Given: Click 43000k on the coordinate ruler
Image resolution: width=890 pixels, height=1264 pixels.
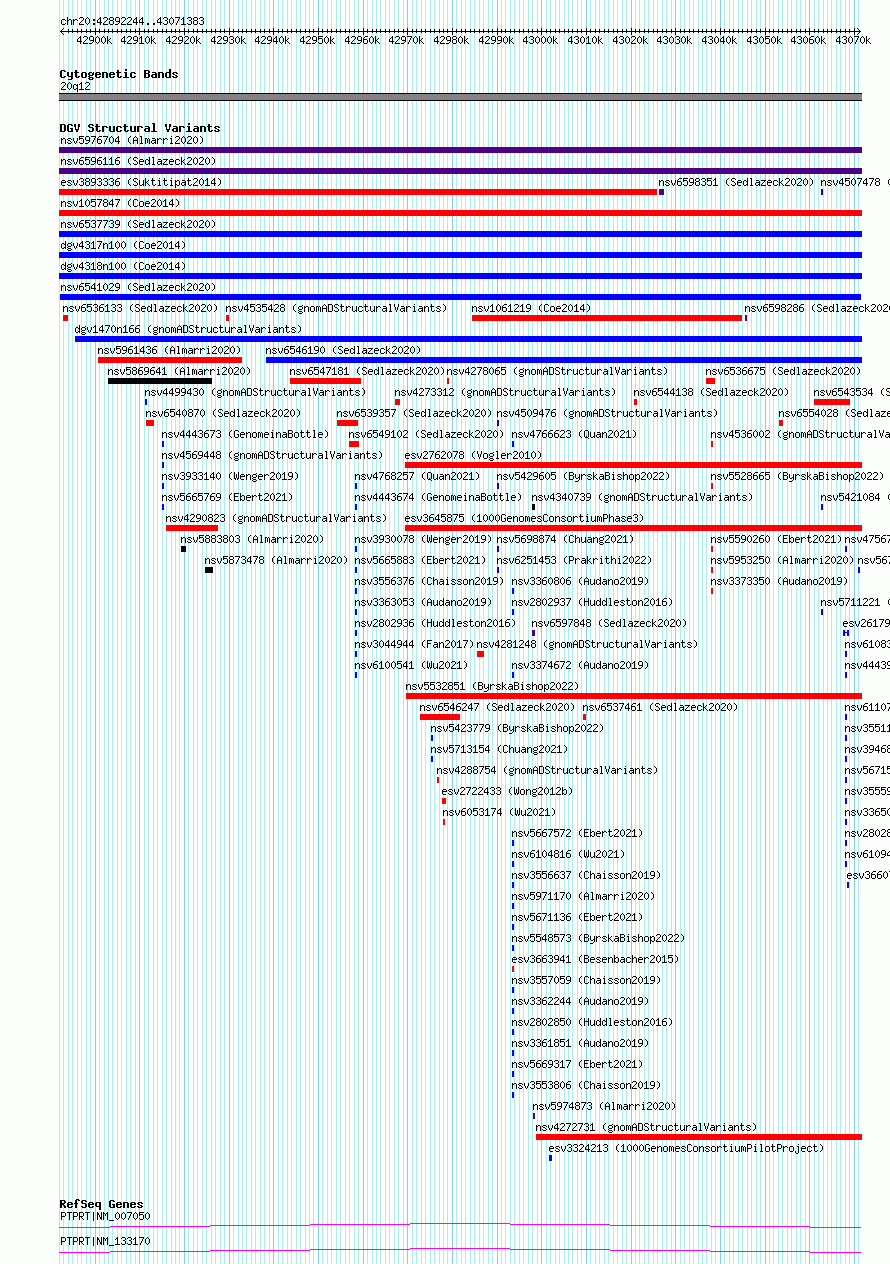Looking at the screenshot, I should [x=540, y=40].
